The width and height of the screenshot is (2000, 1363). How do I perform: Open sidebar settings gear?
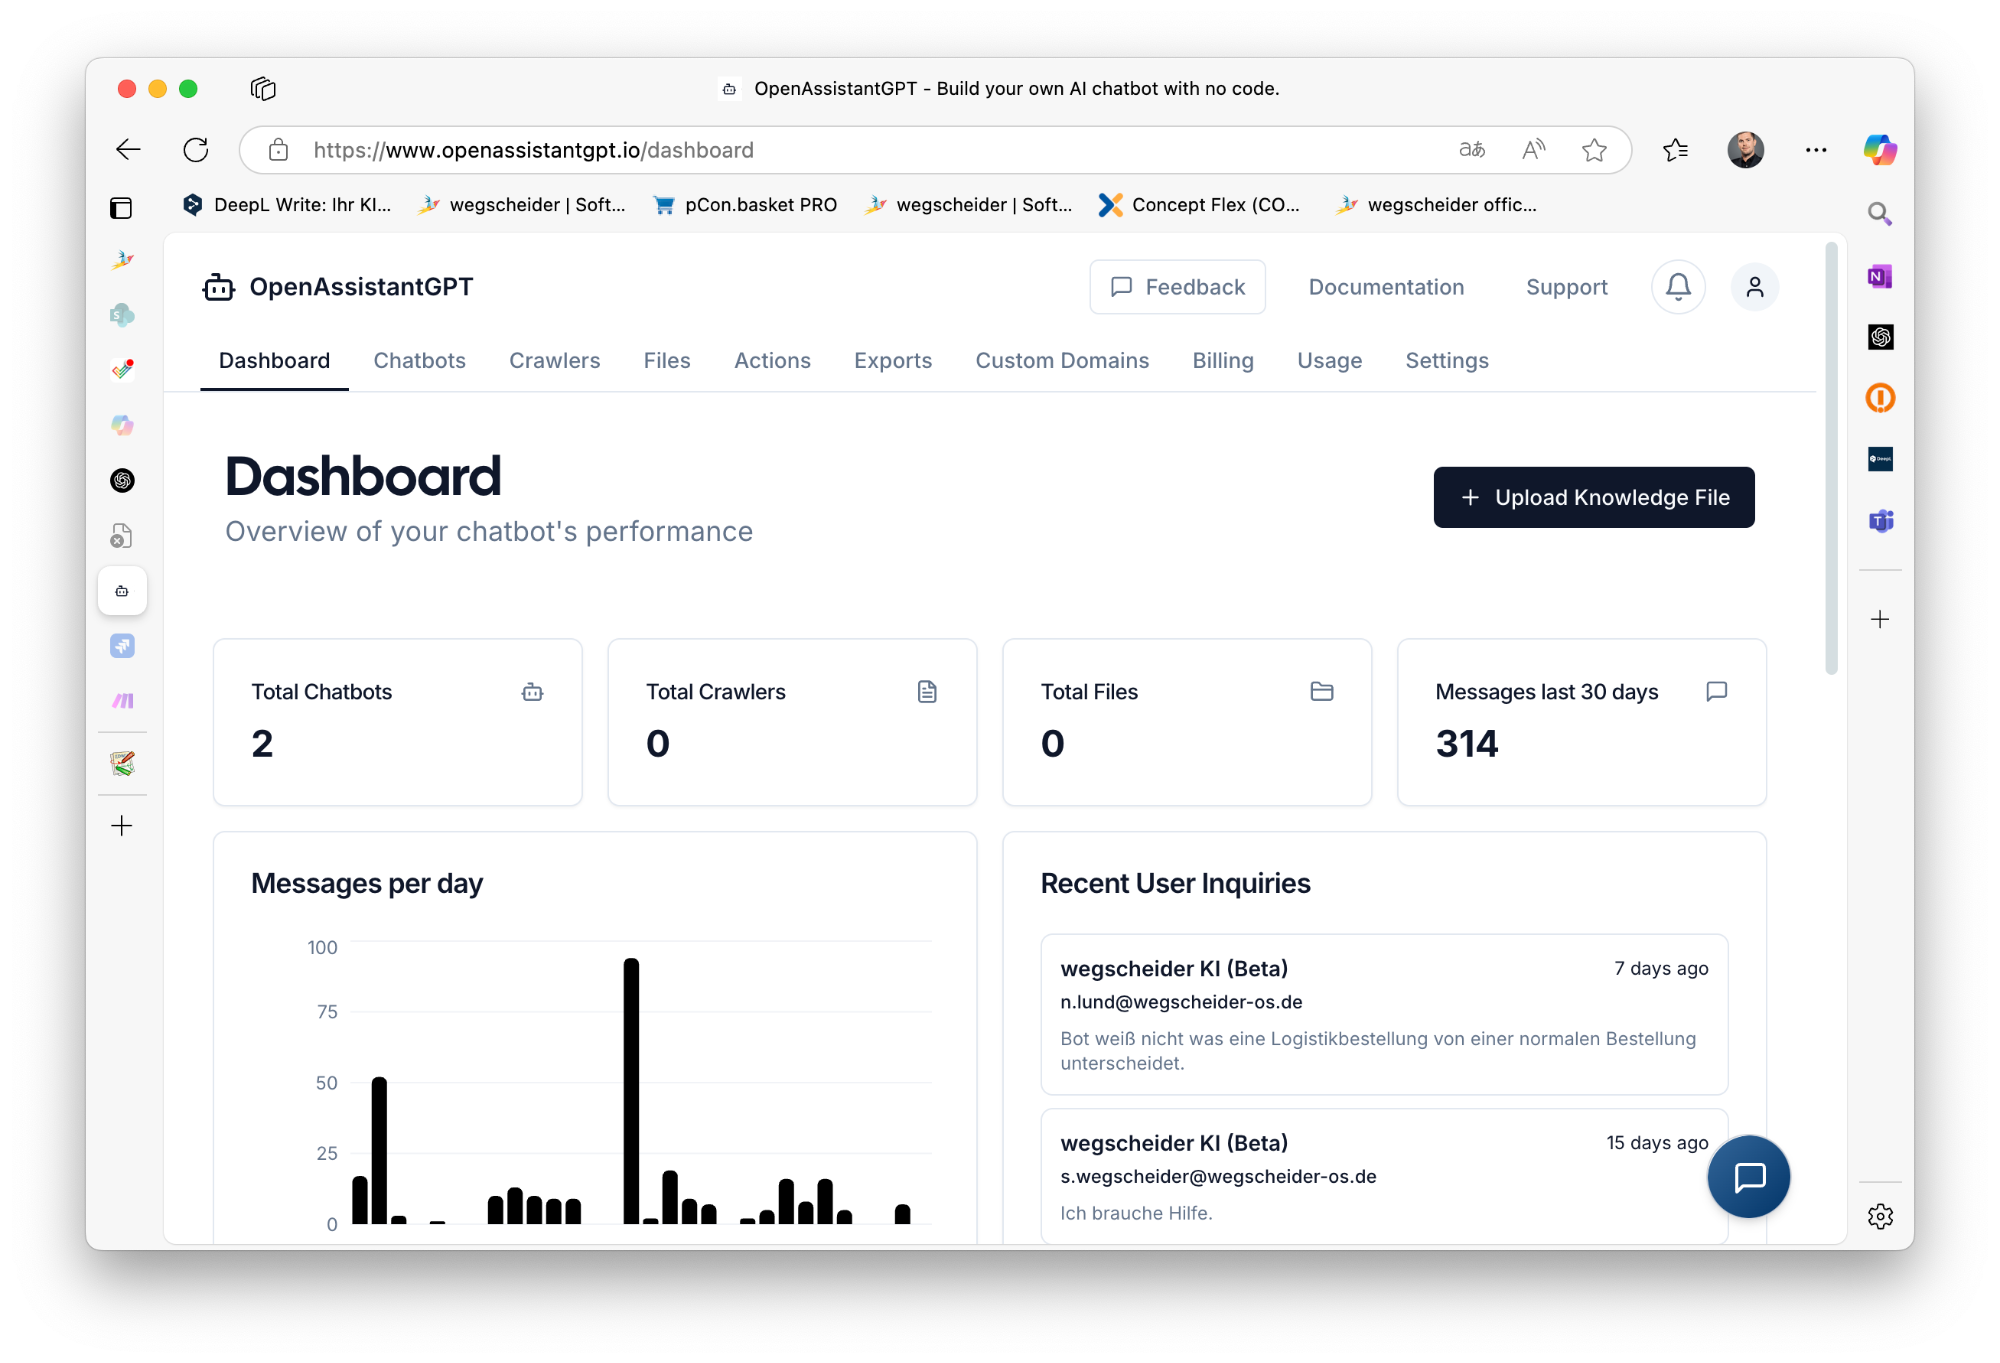[x=1880, y=1216]
